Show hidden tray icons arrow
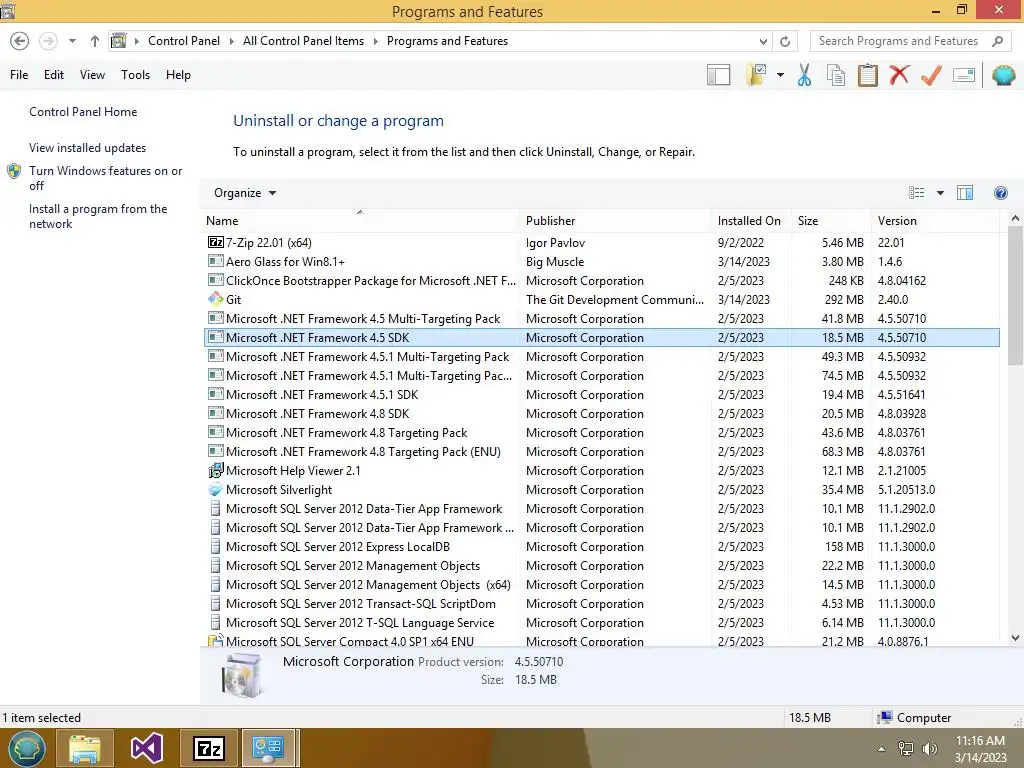 (x=882, y=749)
